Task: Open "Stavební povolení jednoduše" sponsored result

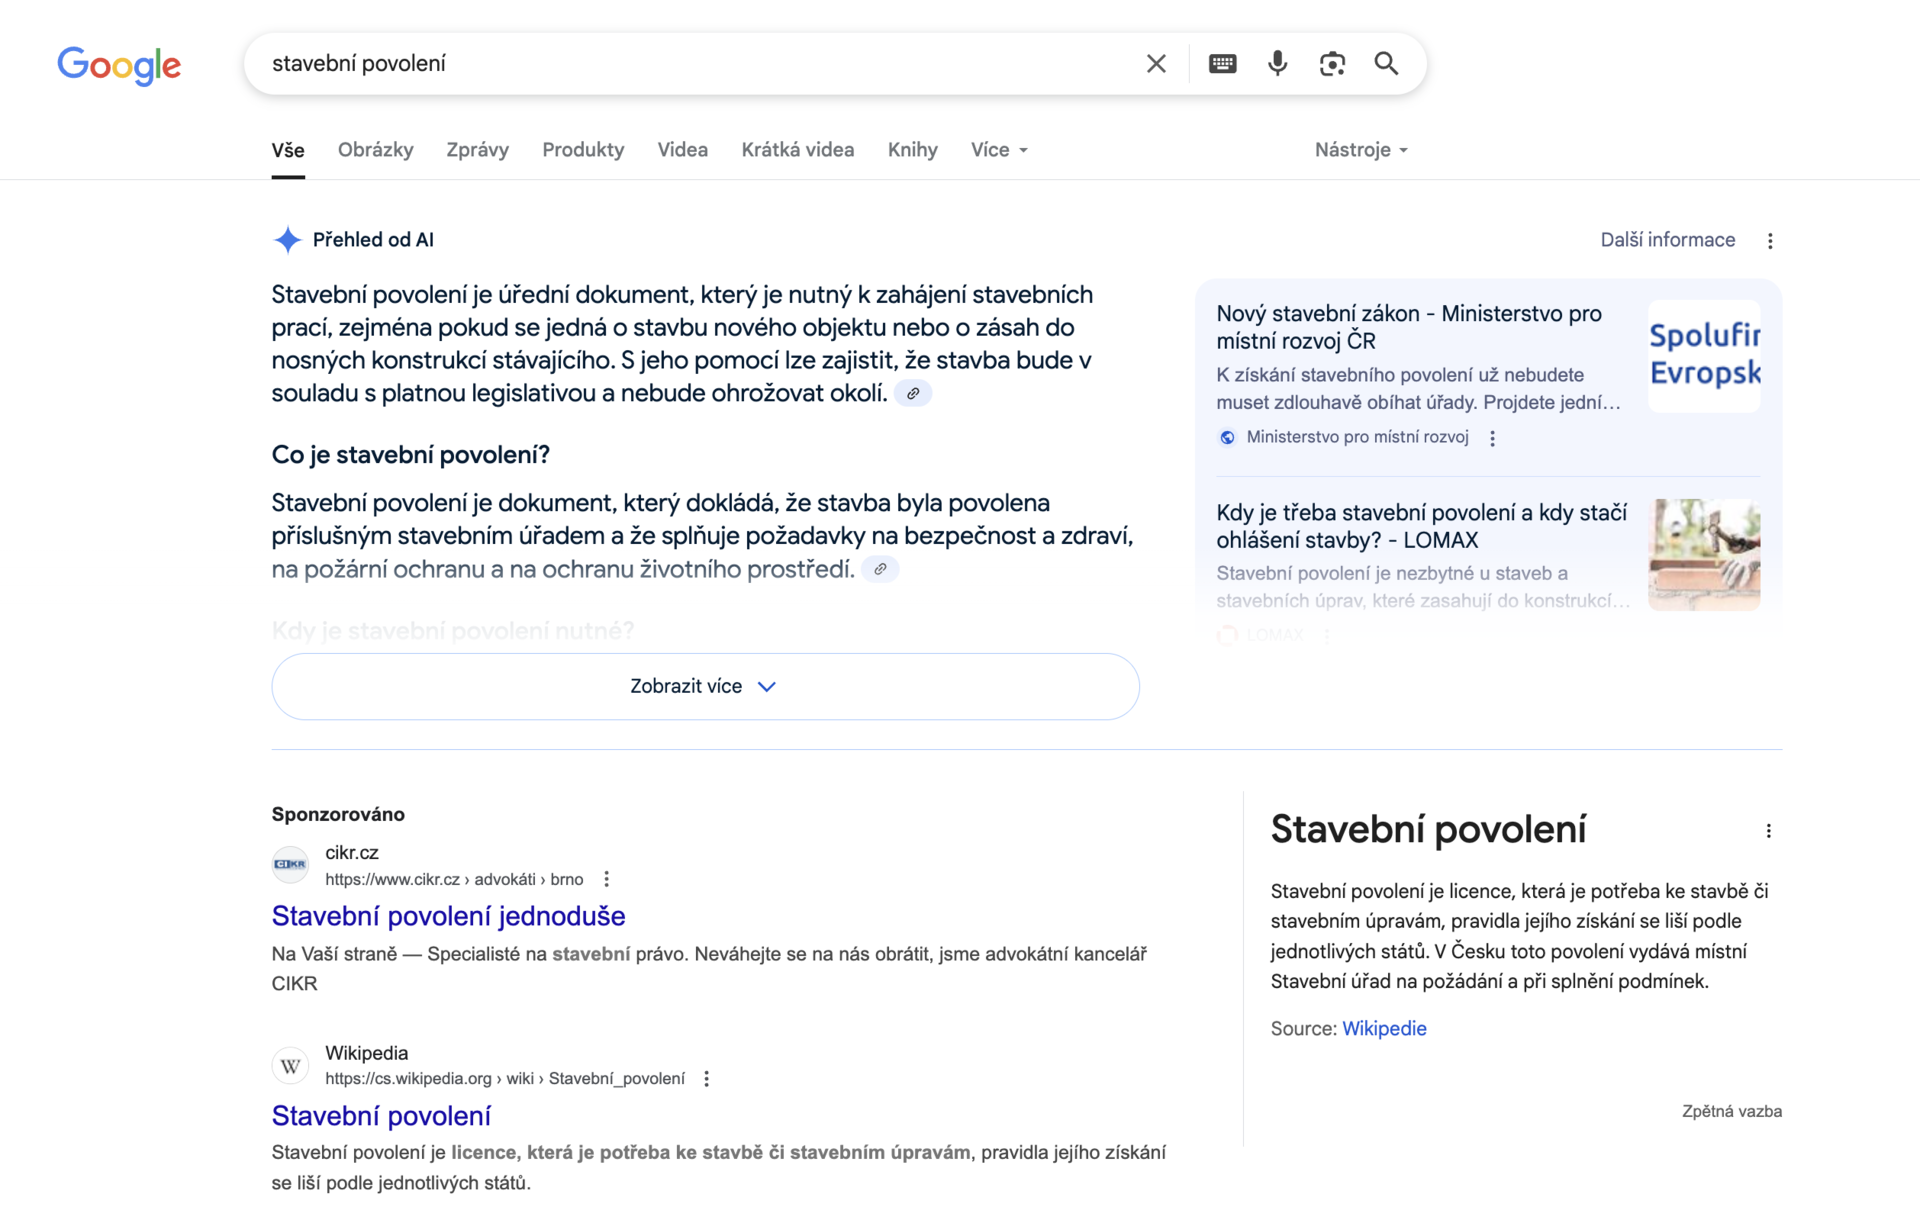Action: (448, 916)
